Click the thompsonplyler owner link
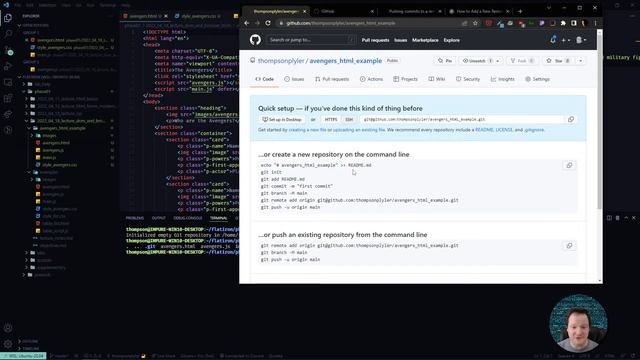This screenshot has height=360, width=640. [x=281, y=61]
